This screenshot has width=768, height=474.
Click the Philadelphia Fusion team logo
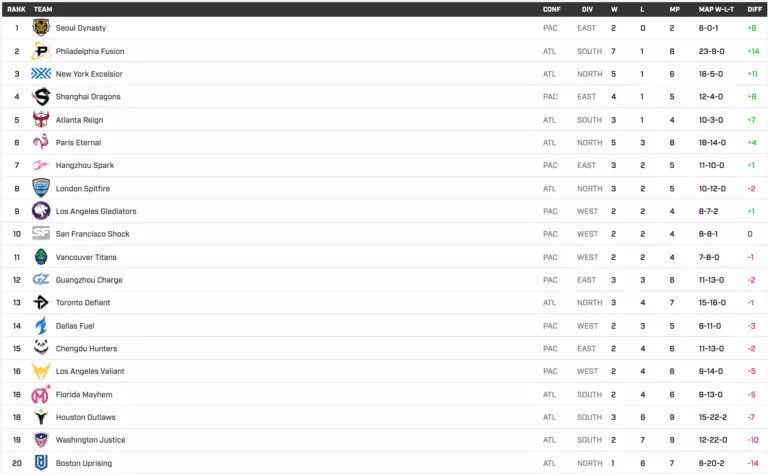[x=41, y=51]
